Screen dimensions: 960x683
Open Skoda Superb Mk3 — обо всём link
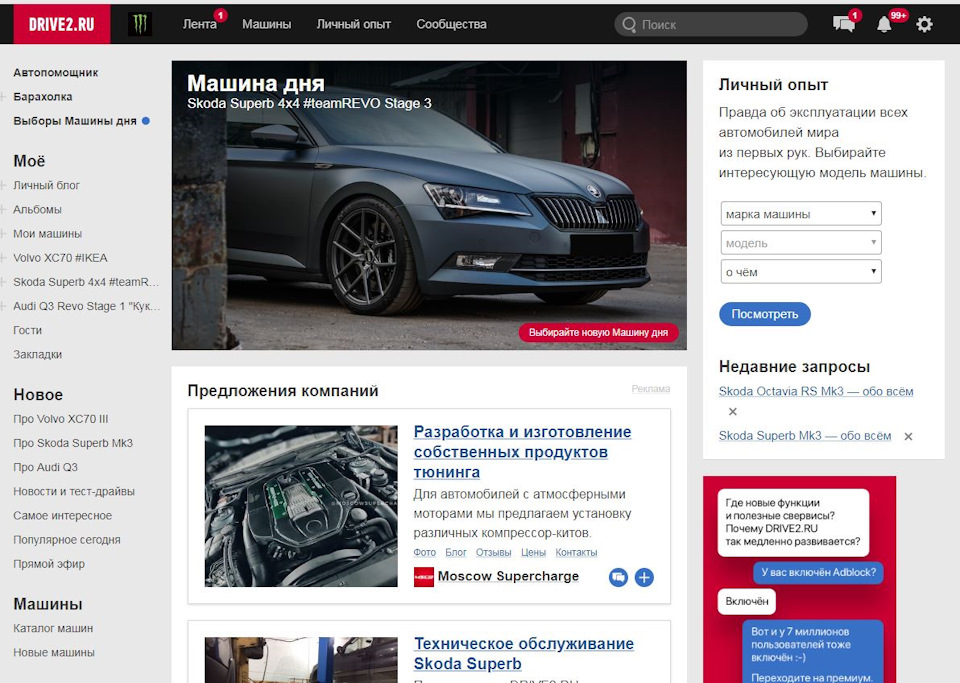tap(804, 436)
